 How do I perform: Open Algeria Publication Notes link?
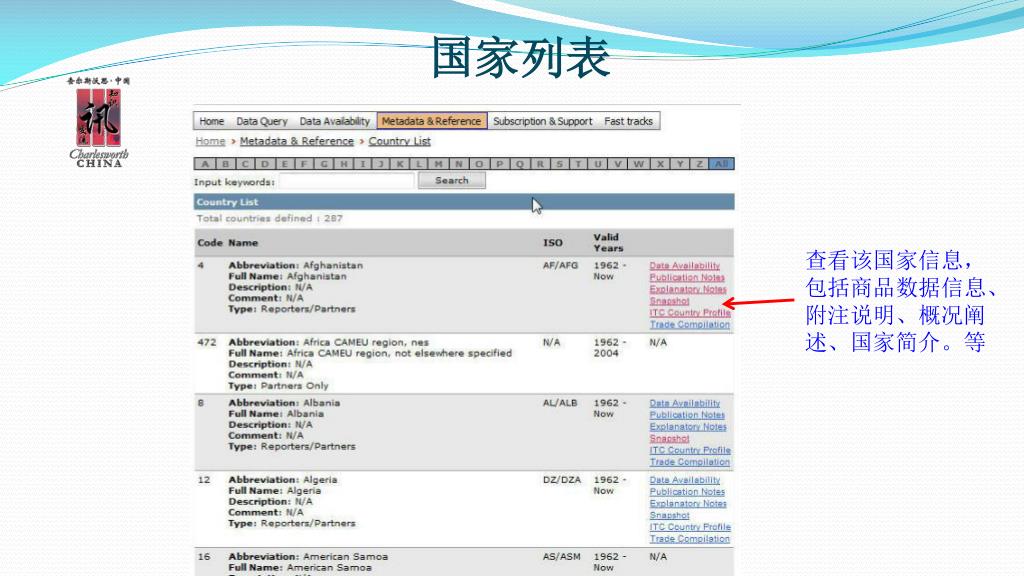pyautogui.click(x=687, y=492)
